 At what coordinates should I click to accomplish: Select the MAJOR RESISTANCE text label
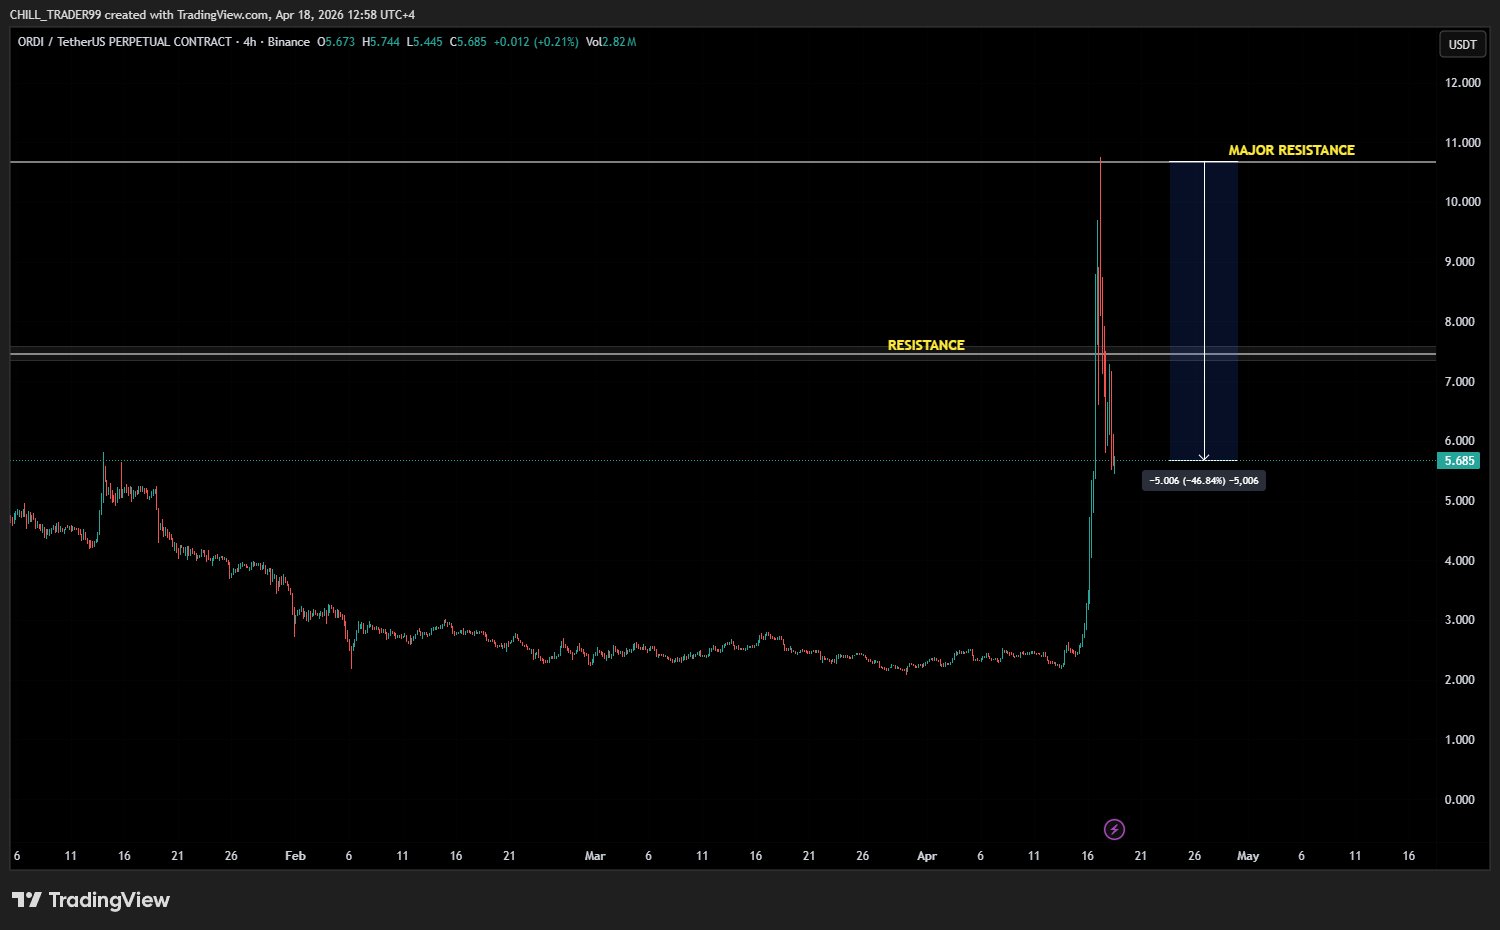(1291, 150)
